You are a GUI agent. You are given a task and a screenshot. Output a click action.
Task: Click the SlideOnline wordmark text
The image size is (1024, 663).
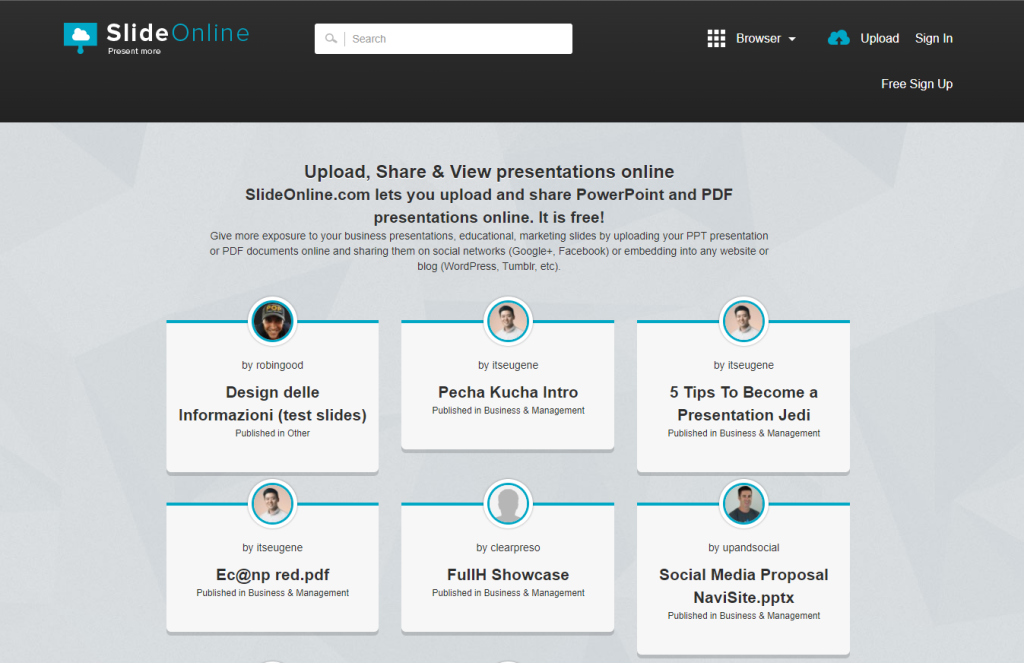pyautogui.click(x=178, y=33)
